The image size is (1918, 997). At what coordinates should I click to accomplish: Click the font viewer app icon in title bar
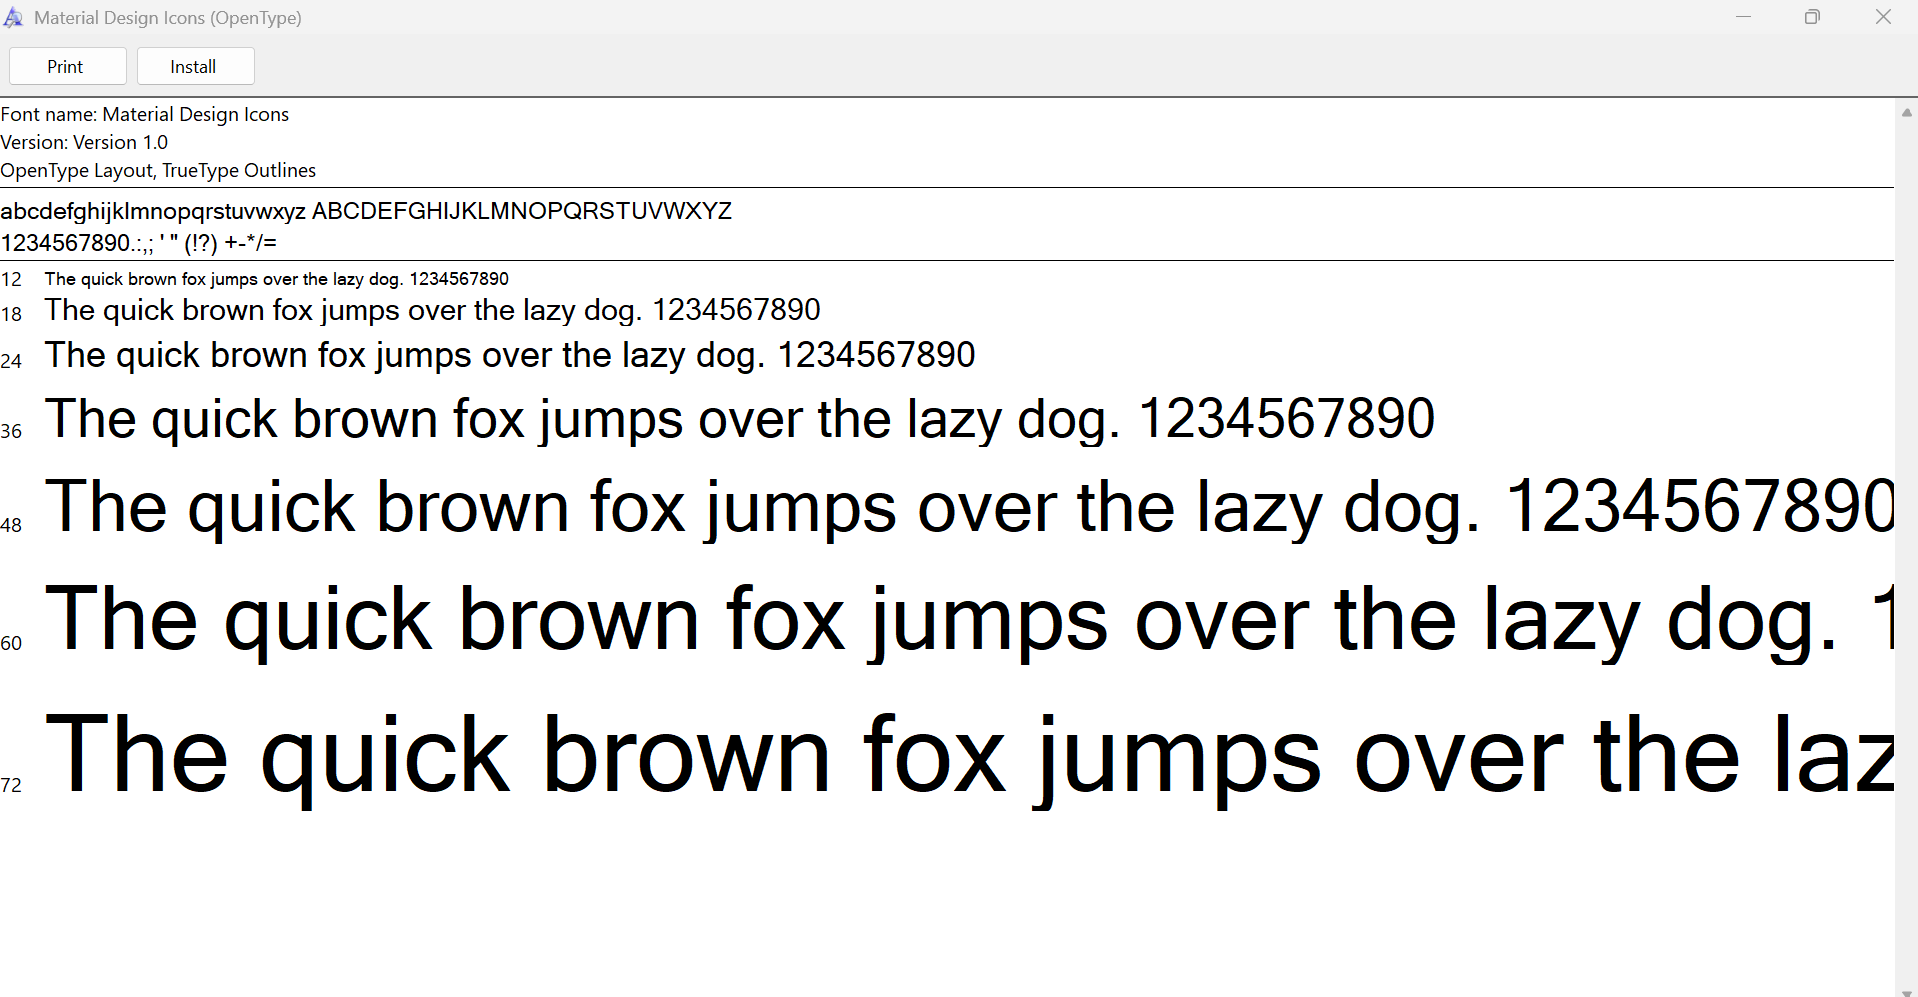point(13,18)
